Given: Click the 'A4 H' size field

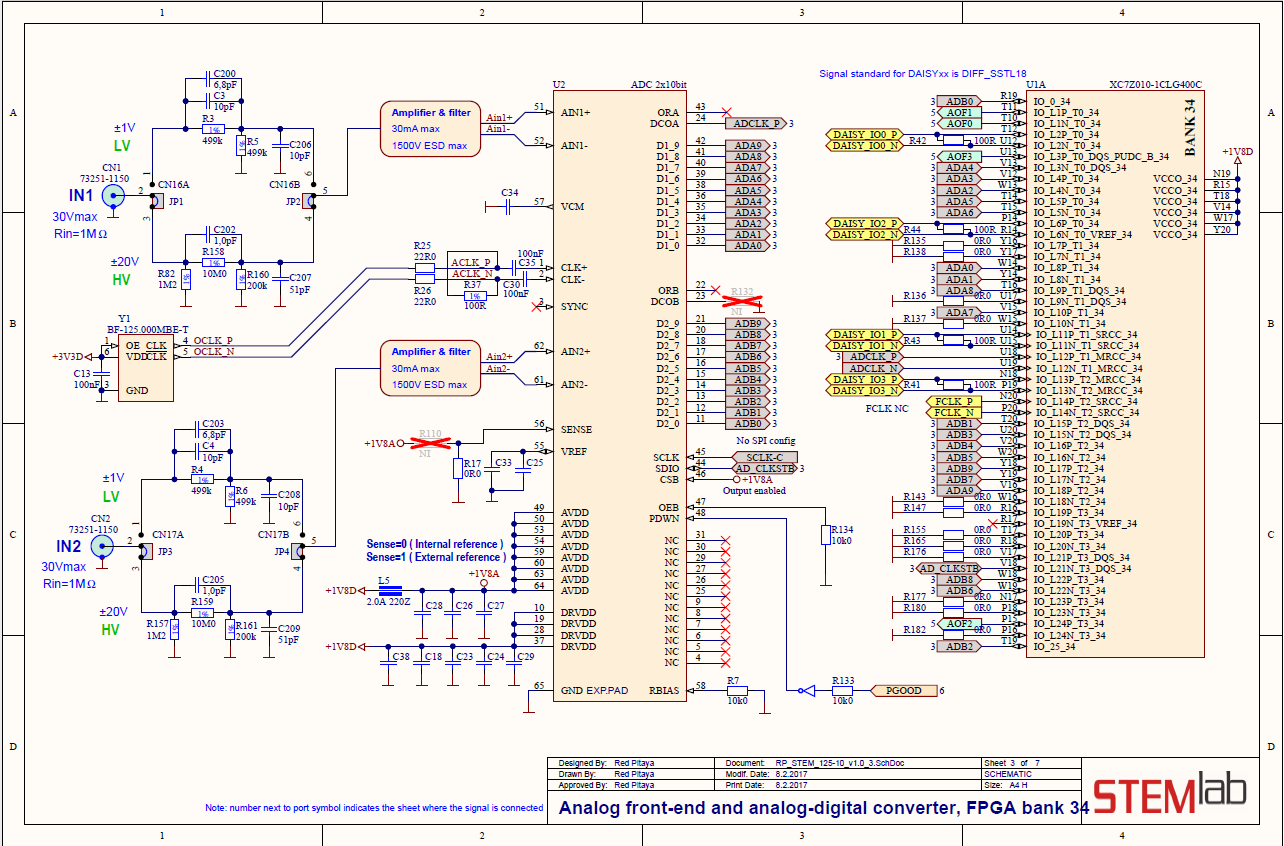Looking at the screenshot, I should point(1019,785).
